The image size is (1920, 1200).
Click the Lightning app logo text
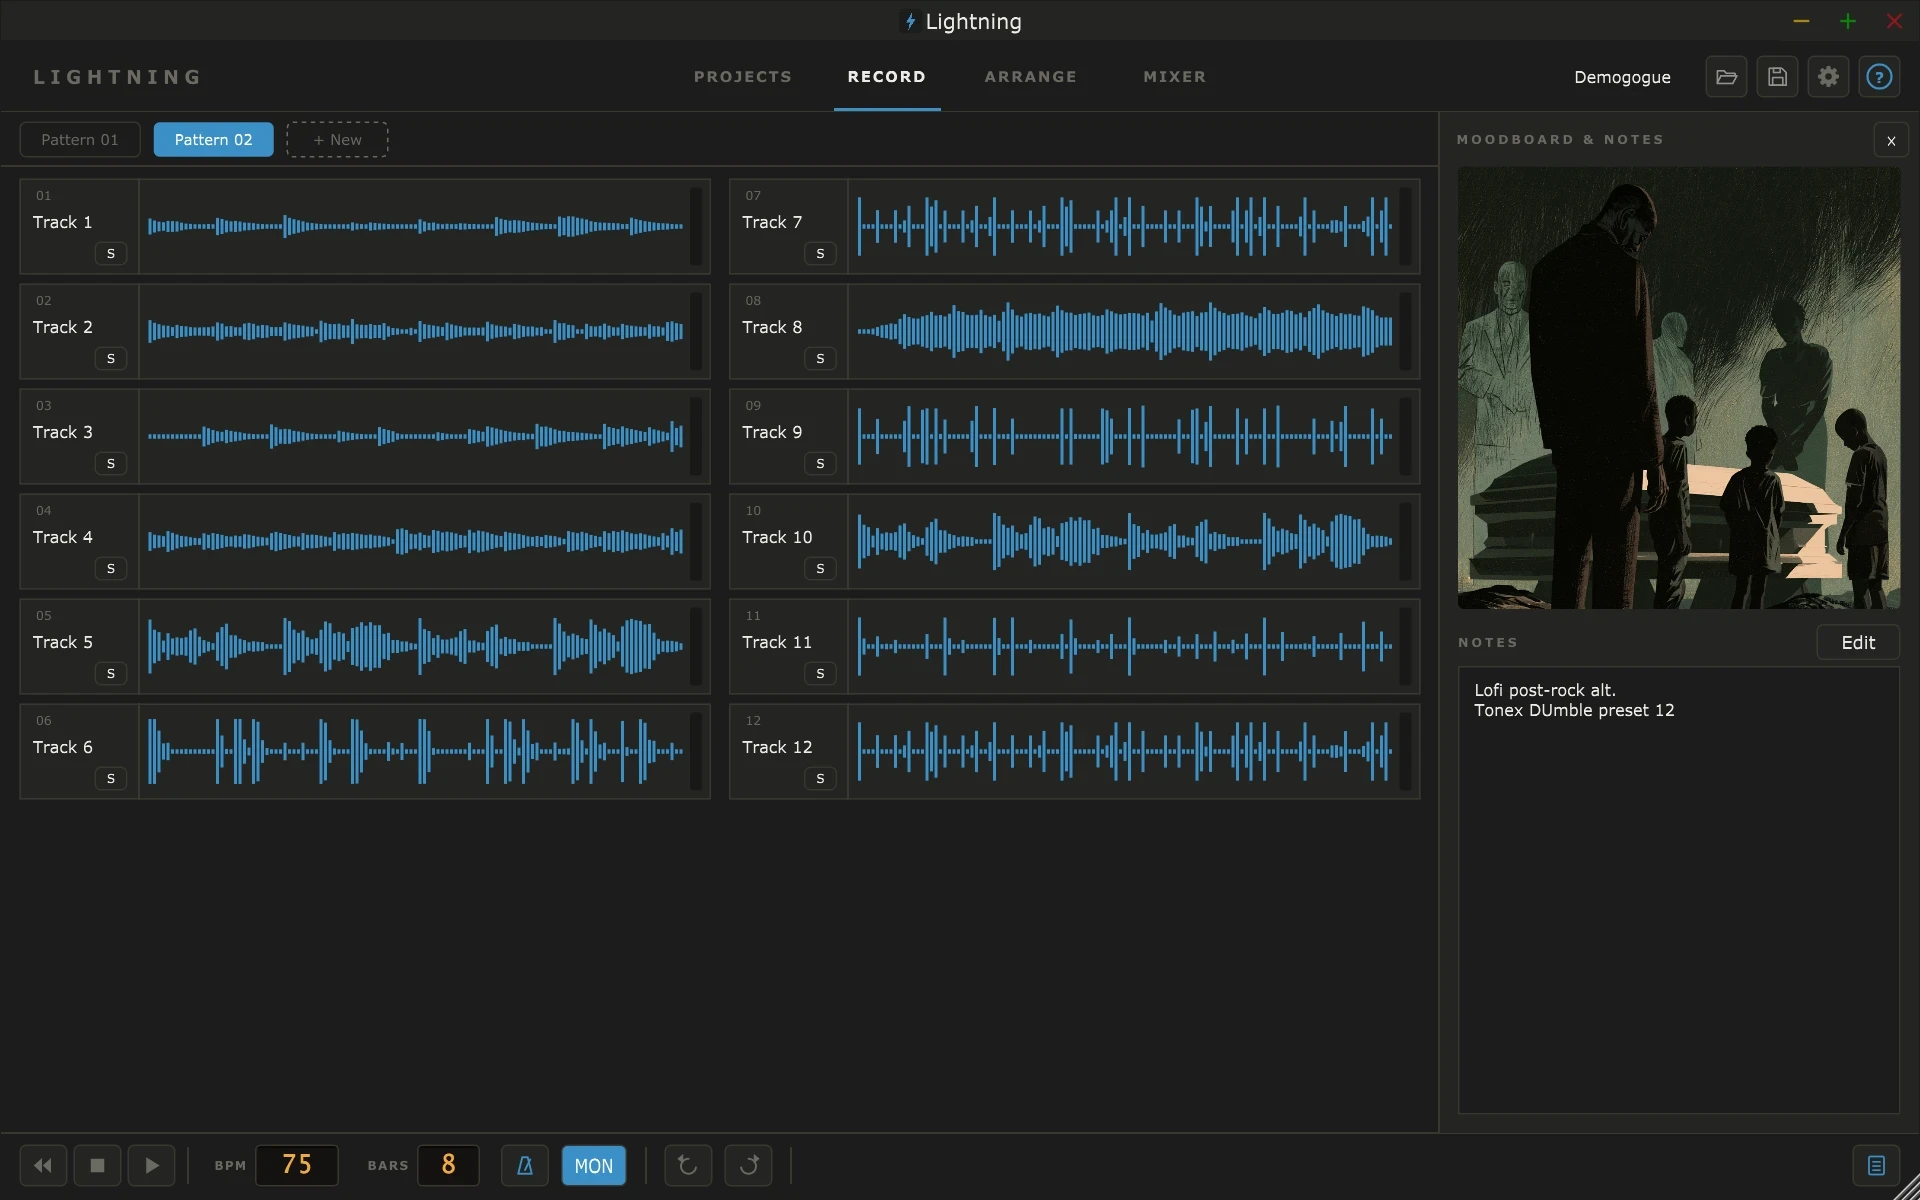click(118, 77)
